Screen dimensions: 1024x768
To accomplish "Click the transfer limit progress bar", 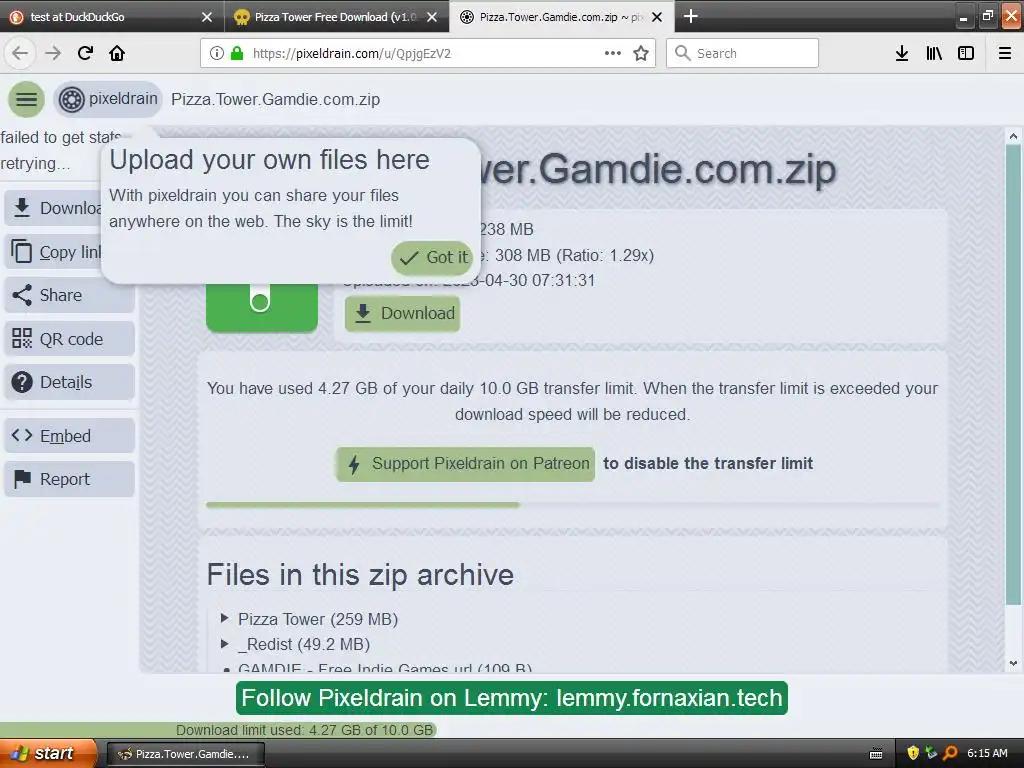I will pyautogui.click(x=573, y=505).
